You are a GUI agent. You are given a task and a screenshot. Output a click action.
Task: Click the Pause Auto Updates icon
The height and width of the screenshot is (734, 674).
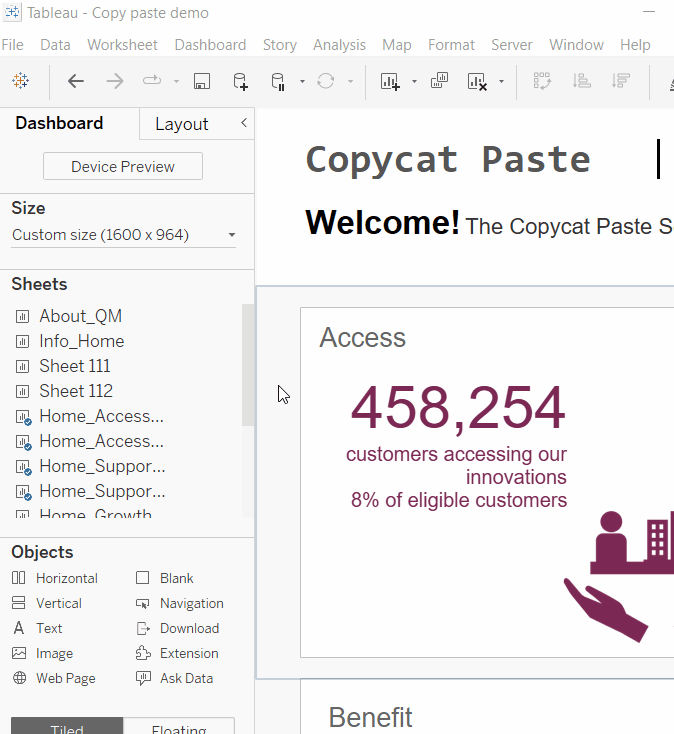click(x=279, y=81)
